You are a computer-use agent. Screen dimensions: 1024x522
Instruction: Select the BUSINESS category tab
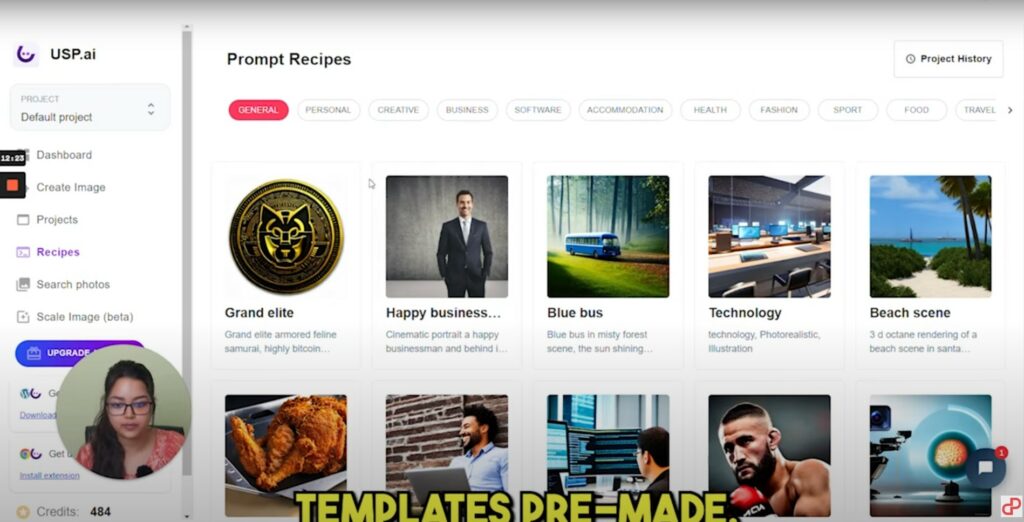467,110
